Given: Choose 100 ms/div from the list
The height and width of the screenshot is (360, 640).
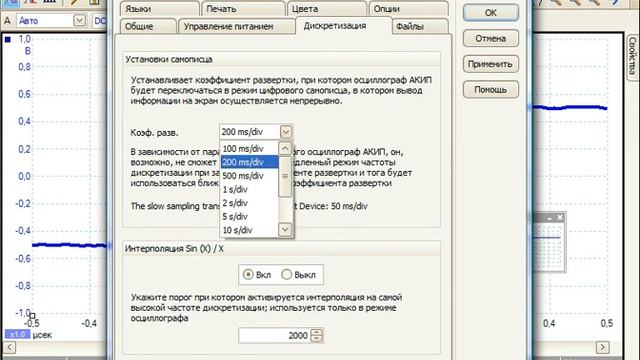Looking at the screenshot, I should pos(249,149).
